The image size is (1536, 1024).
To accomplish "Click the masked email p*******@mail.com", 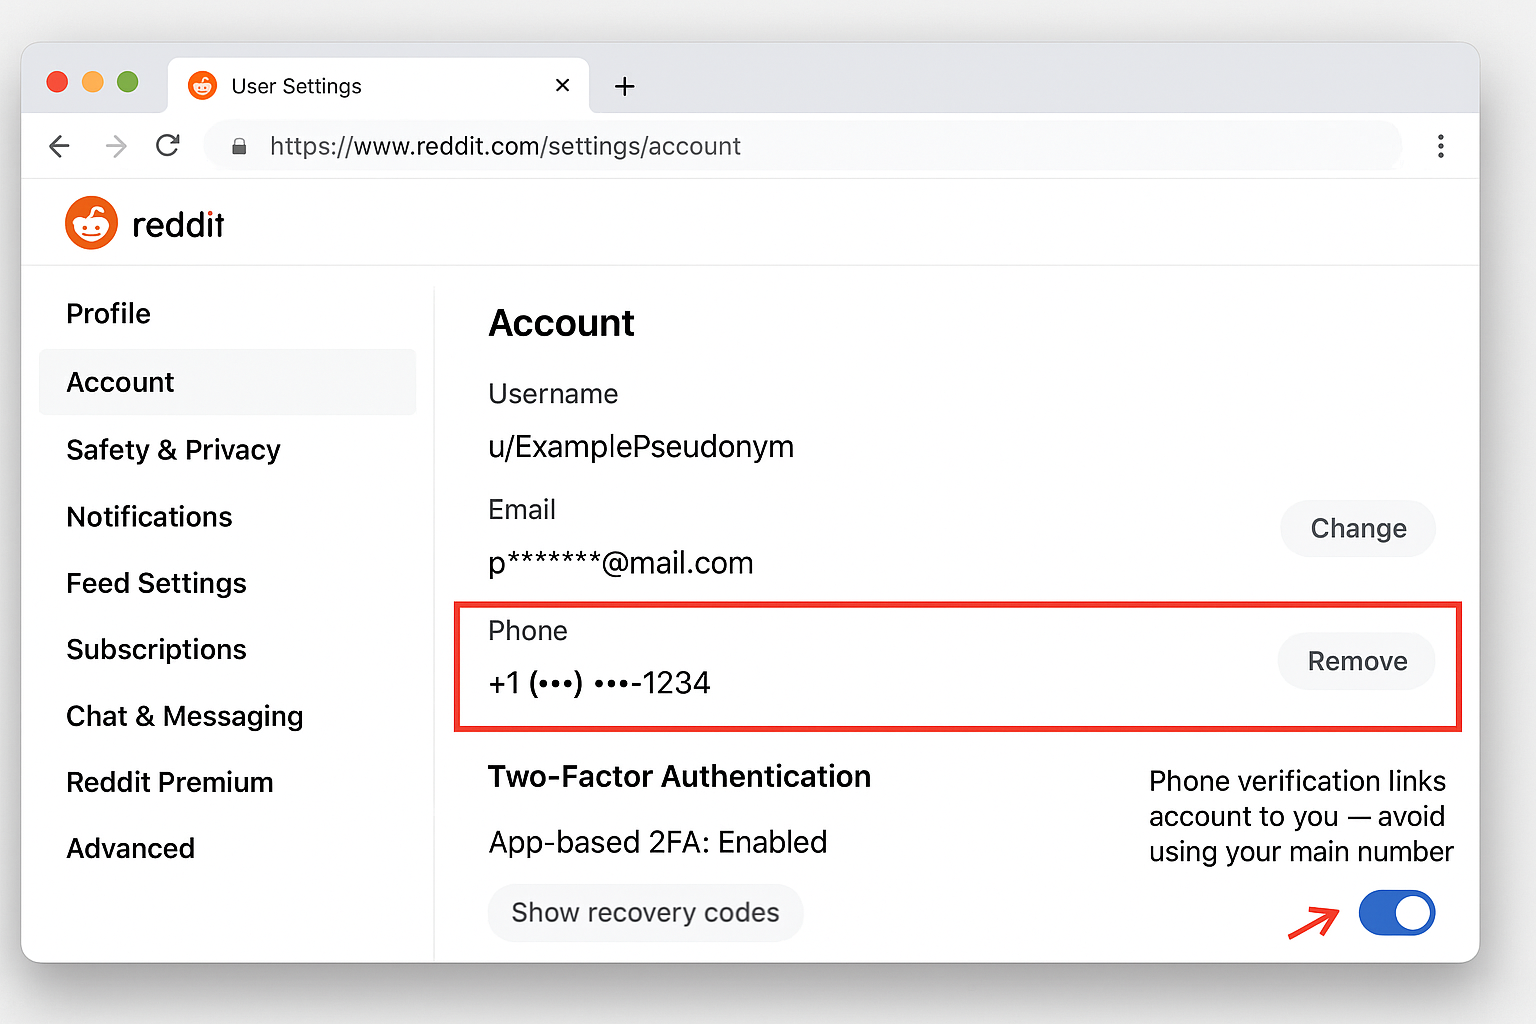I will [x=620, y=563].
